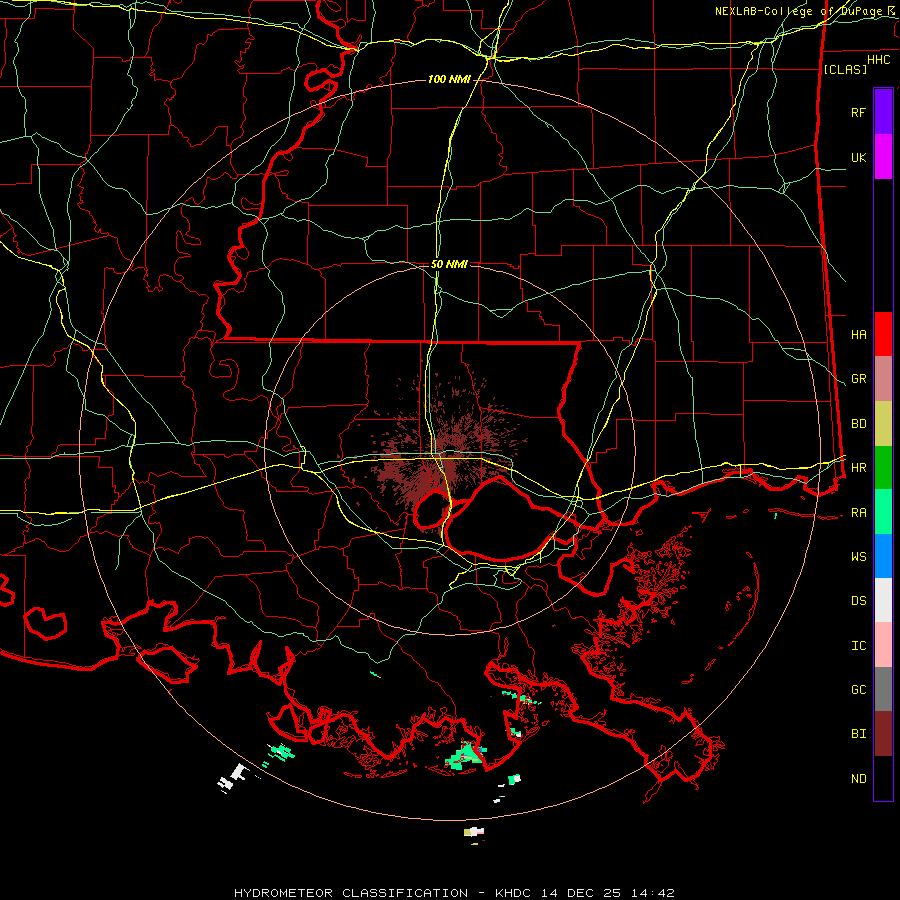Pick the yellow BD legend color swatch

(883, 424)
